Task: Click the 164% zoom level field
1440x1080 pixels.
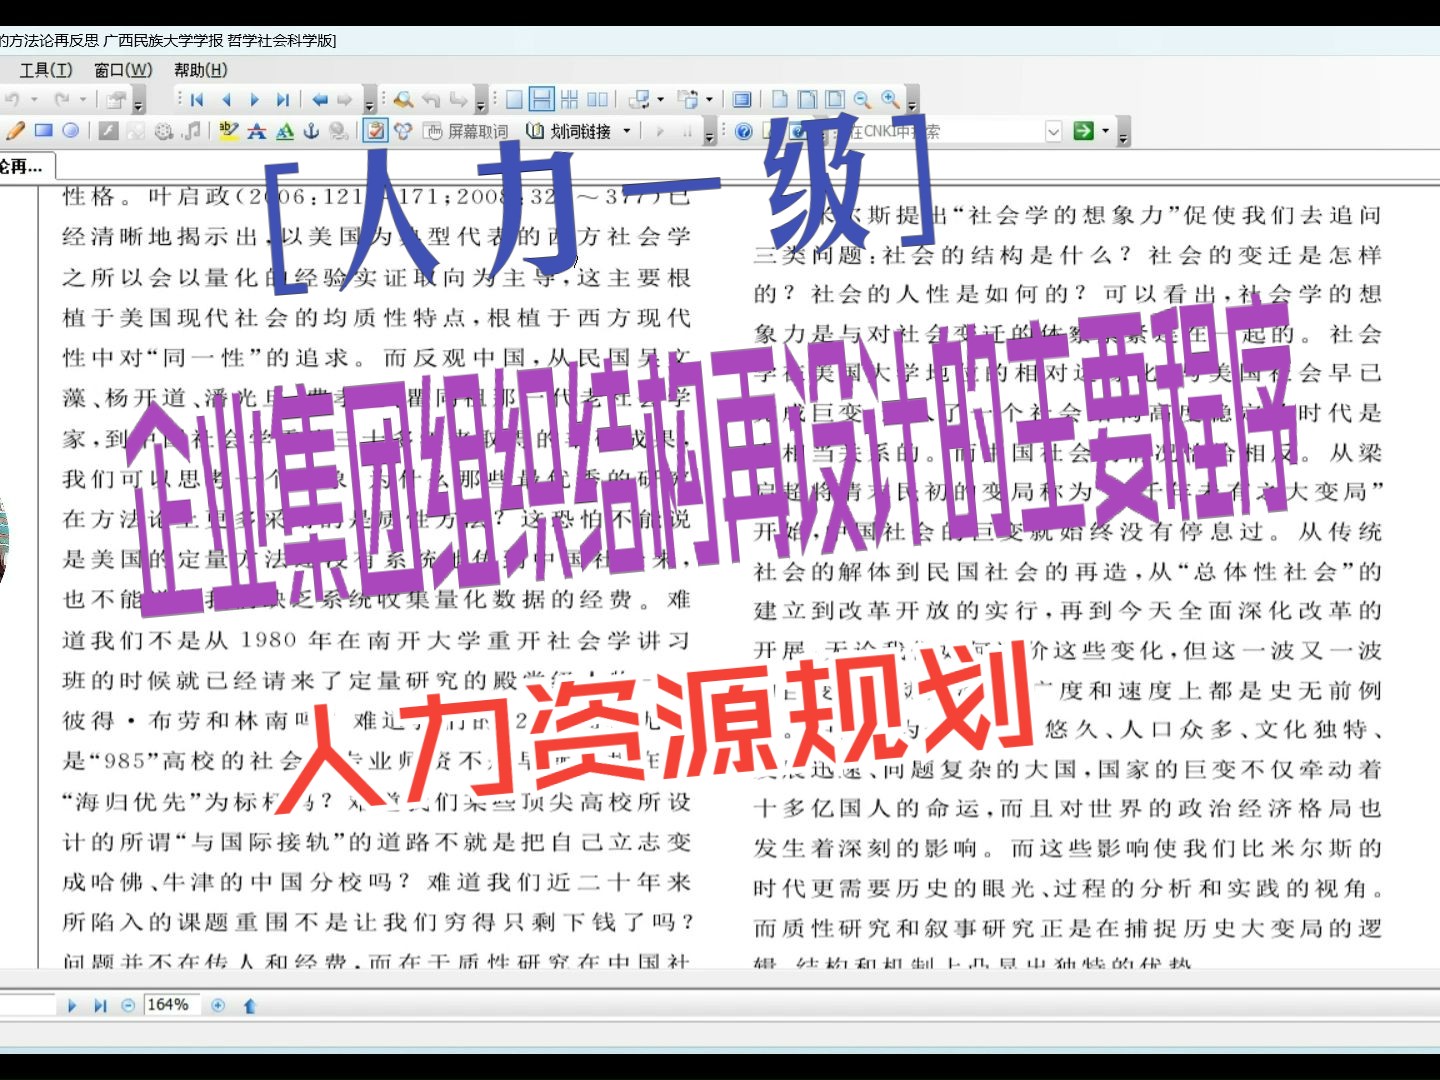Action: point(170,1005)
